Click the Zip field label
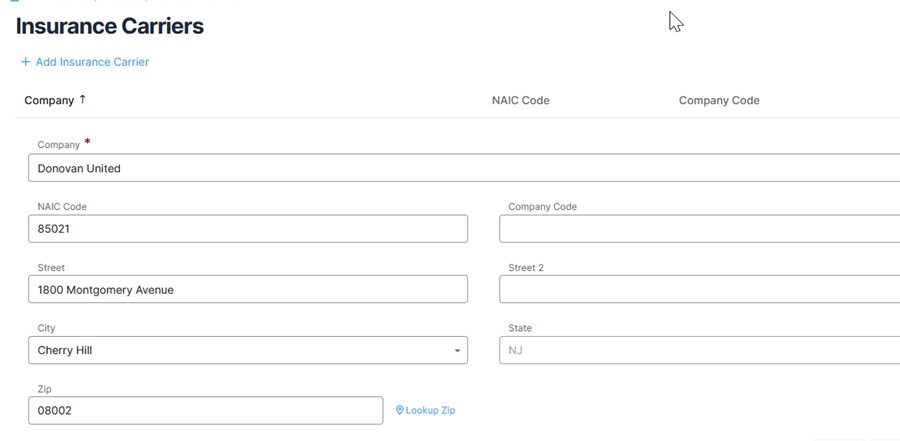This screenshot has height=441, width=900. (x=45, y=389)
